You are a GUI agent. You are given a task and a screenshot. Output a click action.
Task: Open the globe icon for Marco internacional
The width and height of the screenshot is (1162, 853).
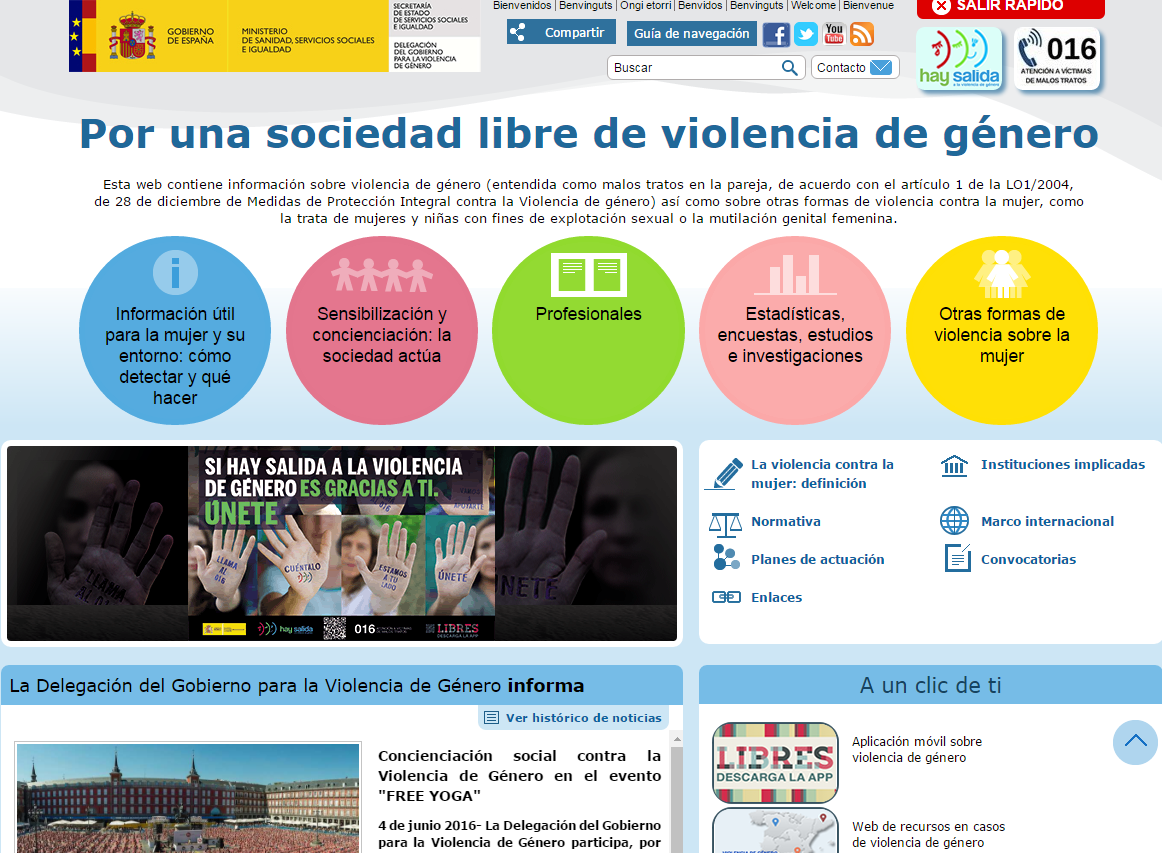[955, 521]
